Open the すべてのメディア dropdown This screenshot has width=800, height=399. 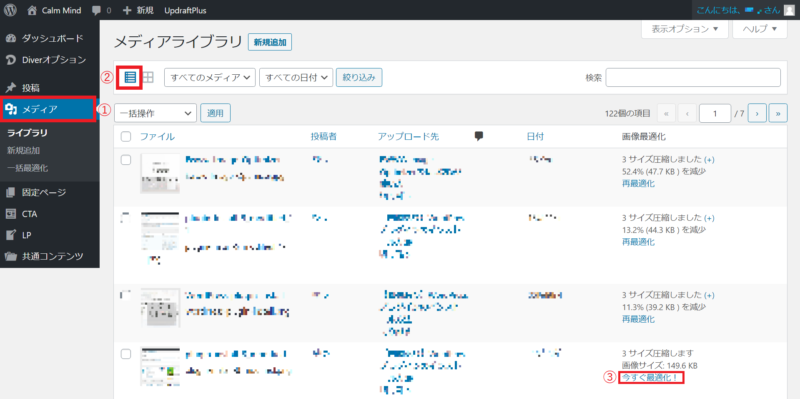[210, 78]
